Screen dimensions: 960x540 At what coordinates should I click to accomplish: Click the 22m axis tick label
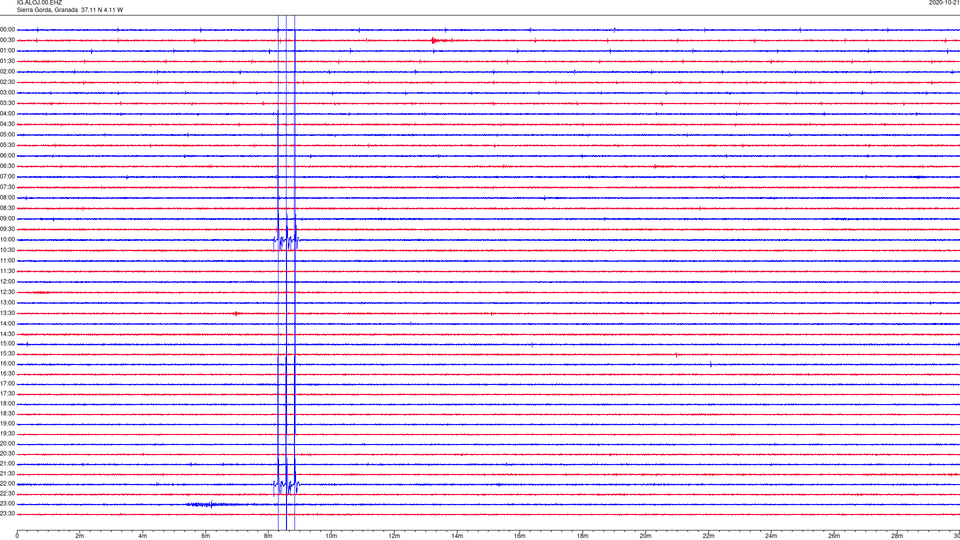[x=708, y=536]
